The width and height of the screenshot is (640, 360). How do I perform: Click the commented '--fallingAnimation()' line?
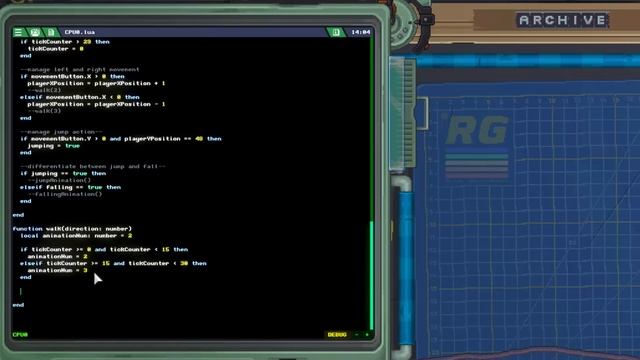click(x=65, y=194)
